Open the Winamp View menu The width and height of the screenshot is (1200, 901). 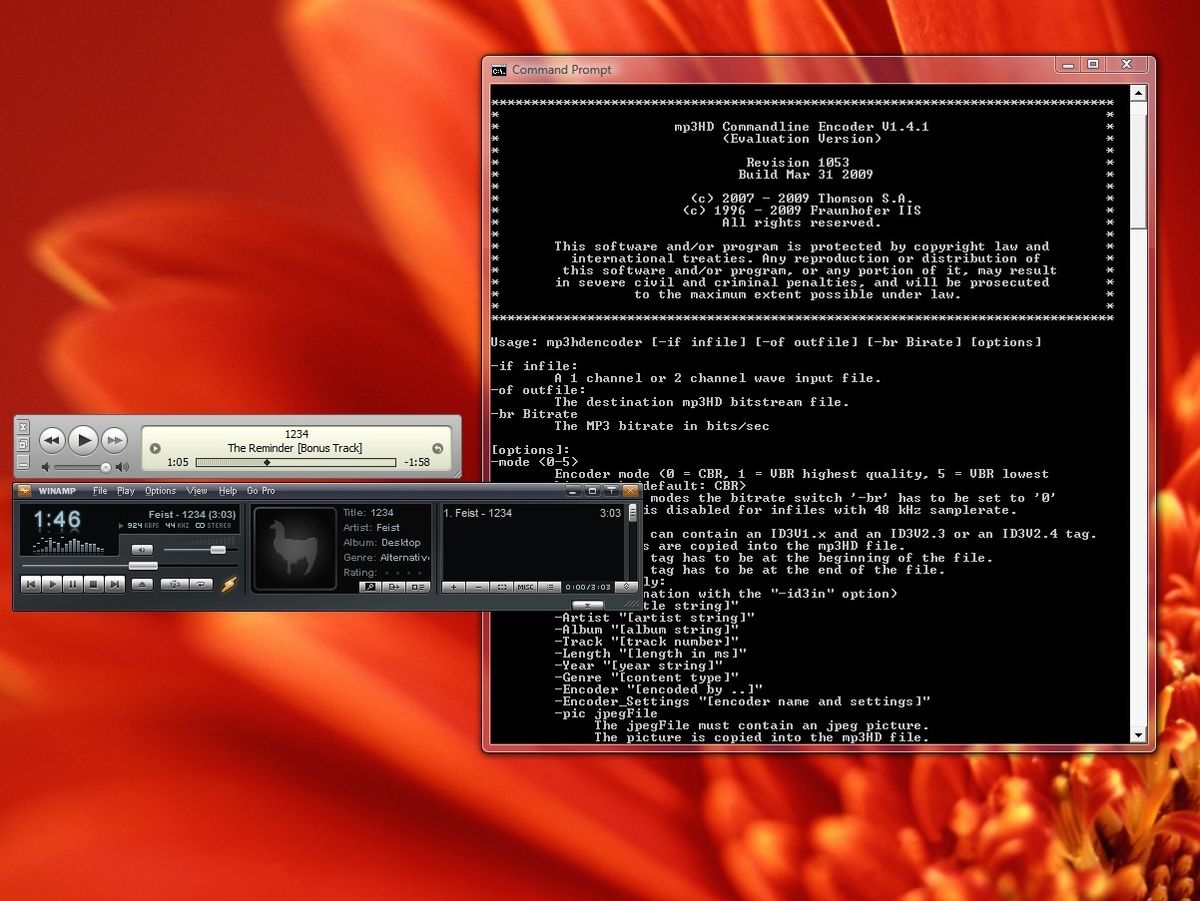197,491
